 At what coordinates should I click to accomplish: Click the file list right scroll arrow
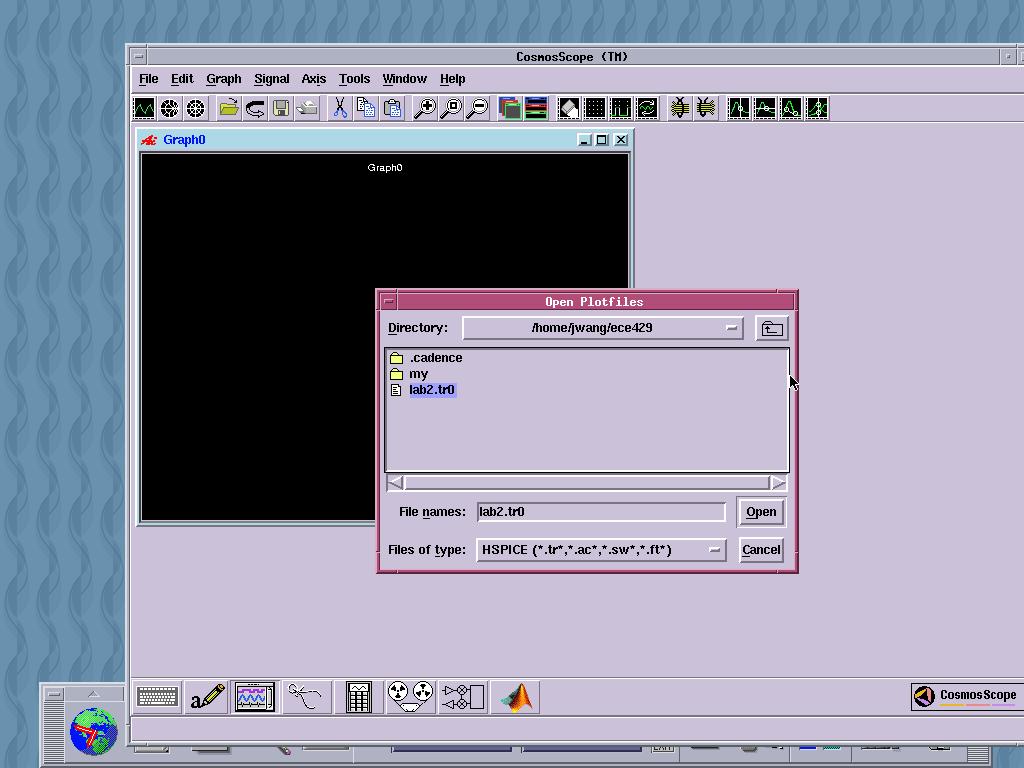778,483
